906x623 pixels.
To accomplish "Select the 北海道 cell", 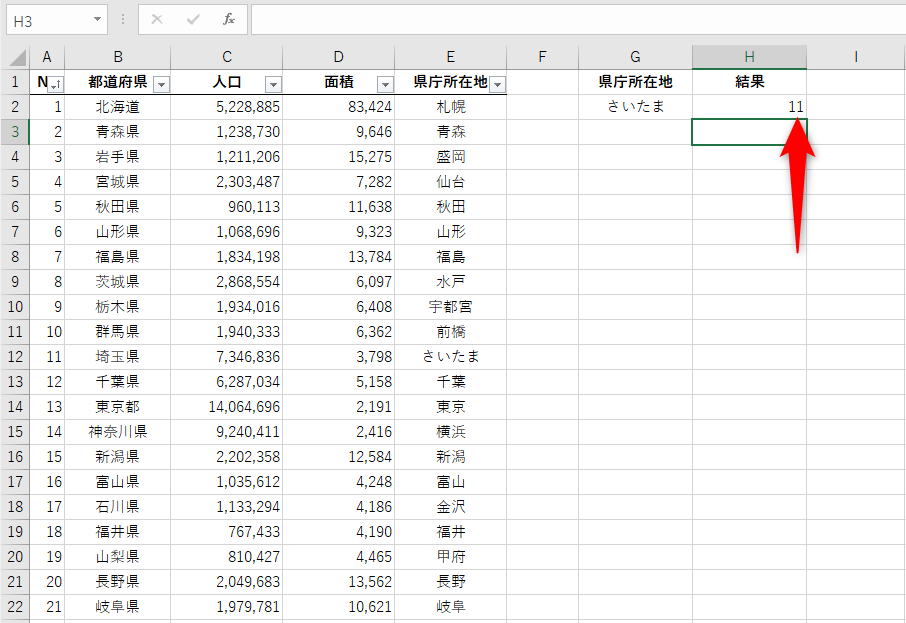I will pyautogui.click(x=118, y=106).
